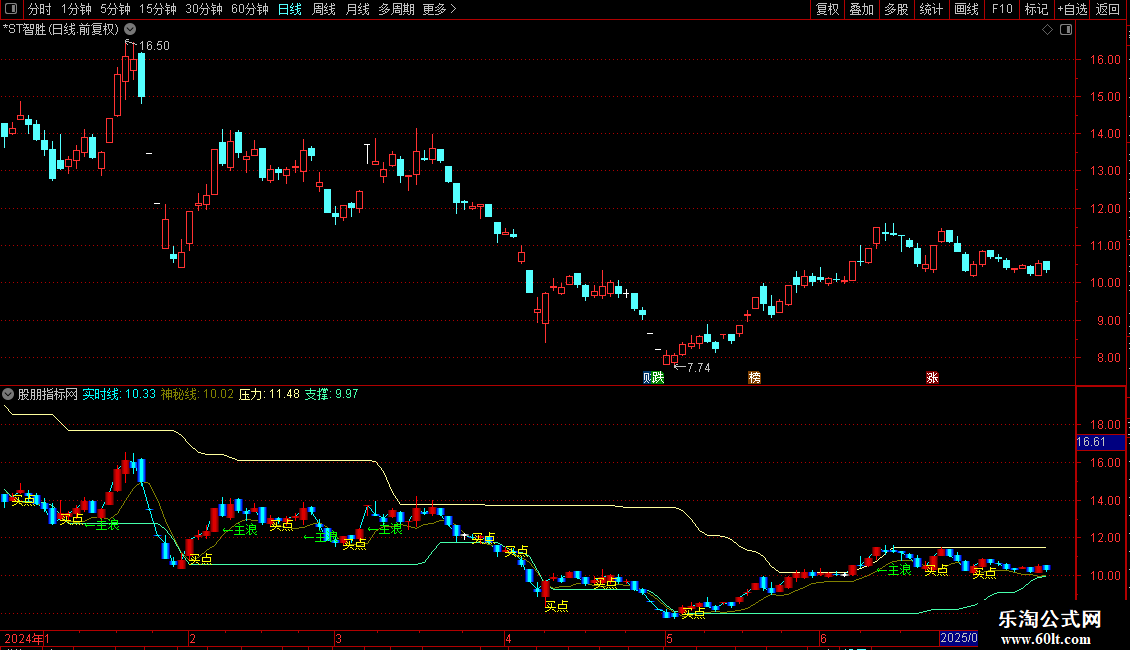Click the 实时线: 10.33 value

point(119,394)
